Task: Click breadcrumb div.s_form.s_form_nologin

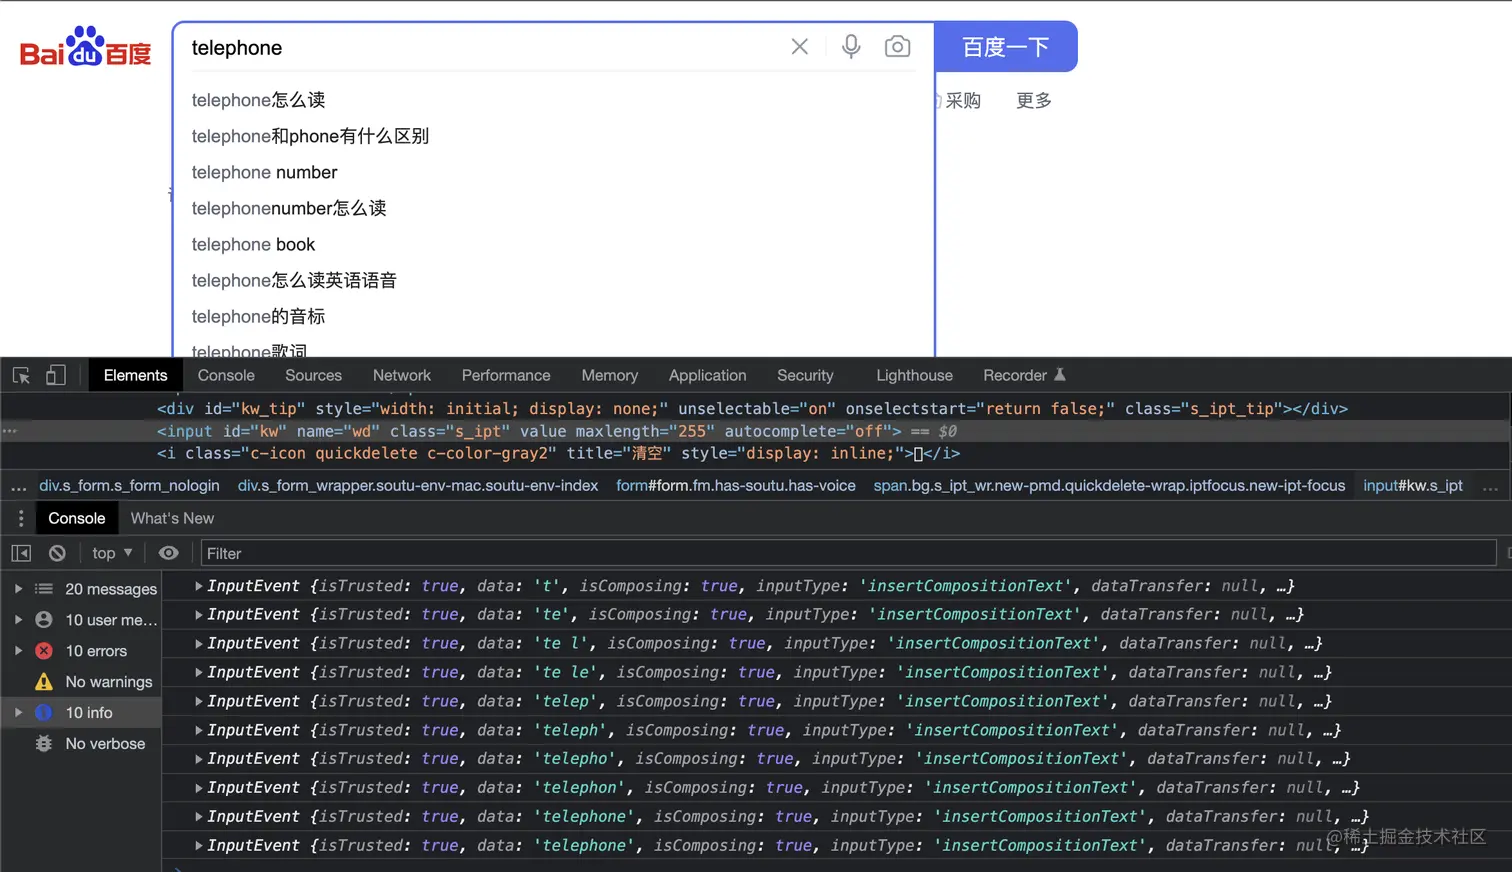Action: tap(129, 485)
